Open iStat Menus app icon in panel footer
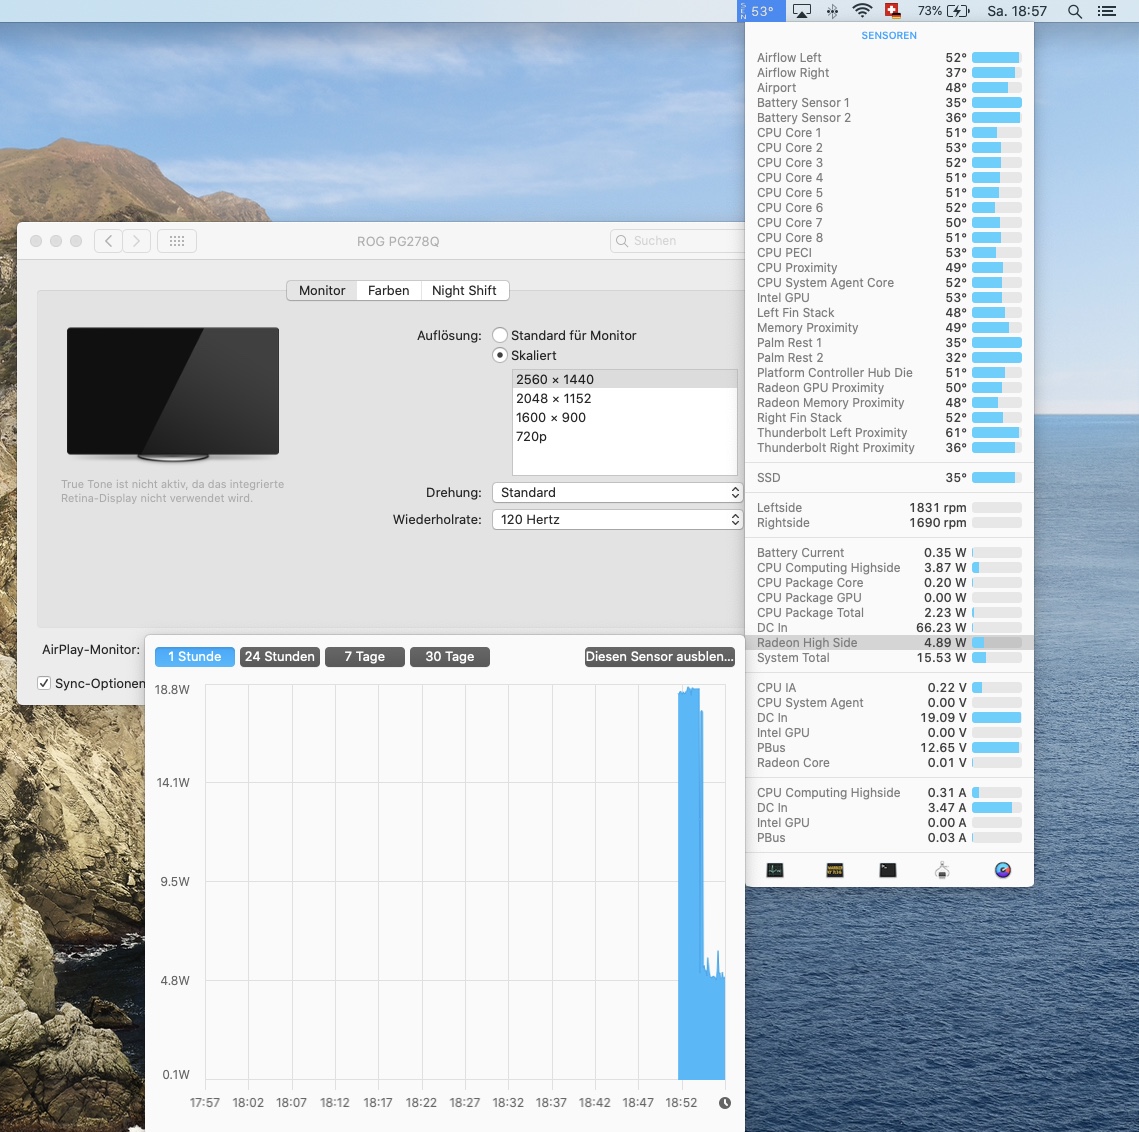 [x=1002, y=870]
